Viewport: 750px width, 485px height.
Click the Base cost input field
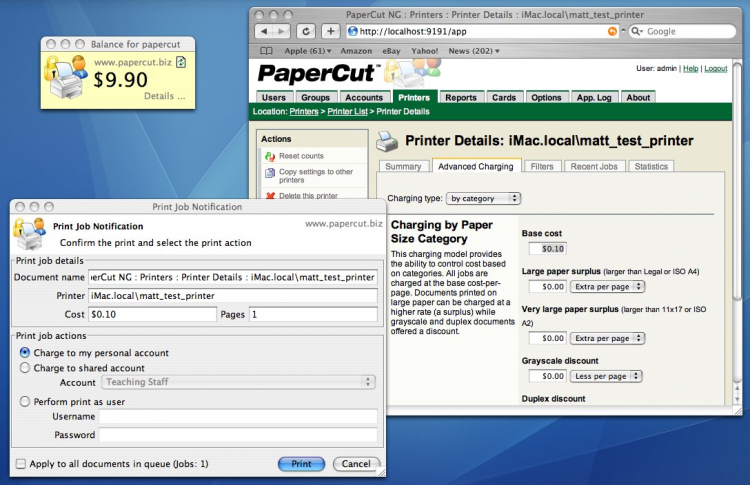pos(548,249)
